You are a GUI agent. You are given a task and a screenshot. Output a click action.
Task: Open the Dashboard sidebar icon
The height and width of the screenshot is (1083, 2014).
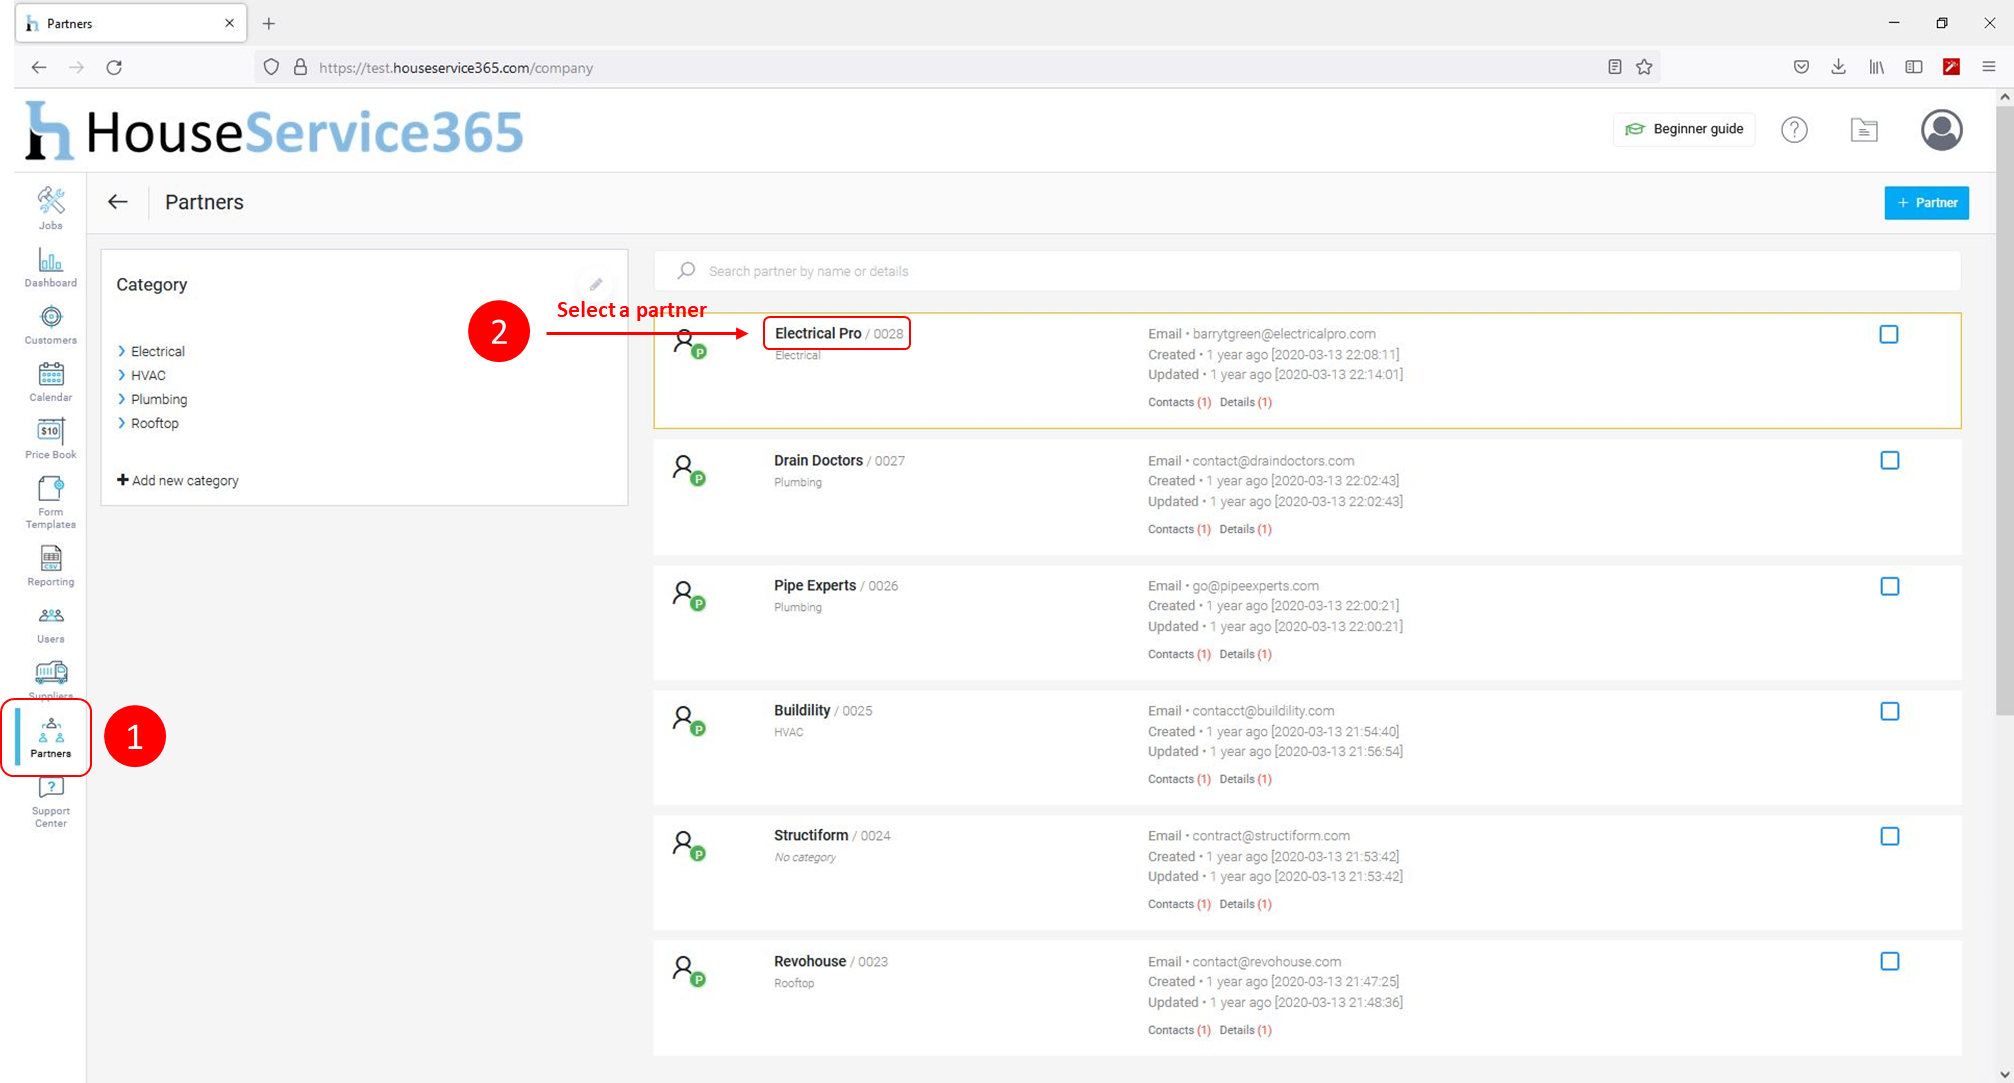coord(50,268)
